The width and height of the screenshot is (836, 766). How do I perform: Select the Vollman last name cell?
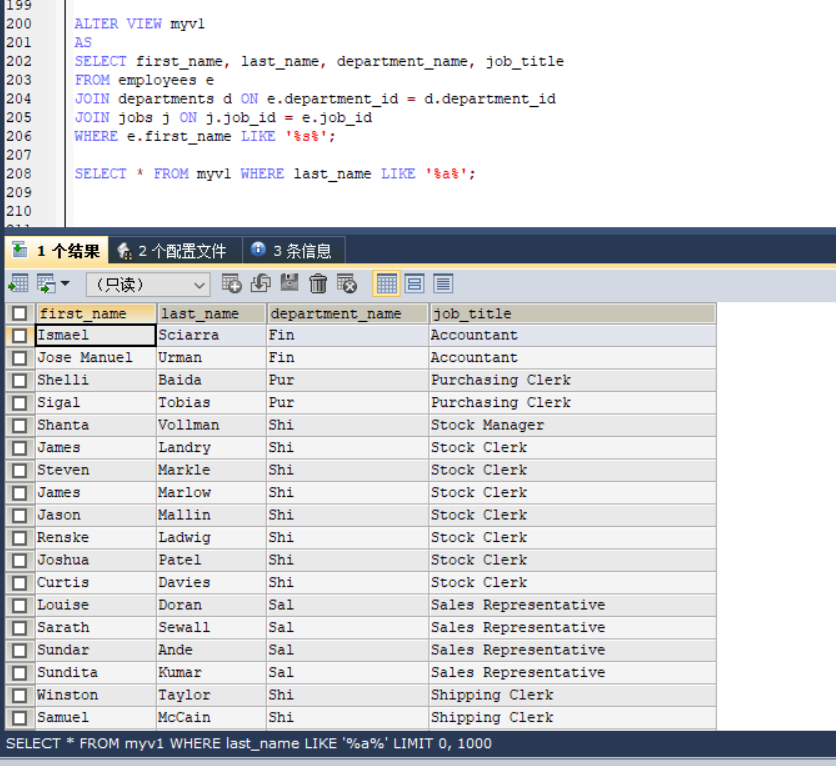211,425
